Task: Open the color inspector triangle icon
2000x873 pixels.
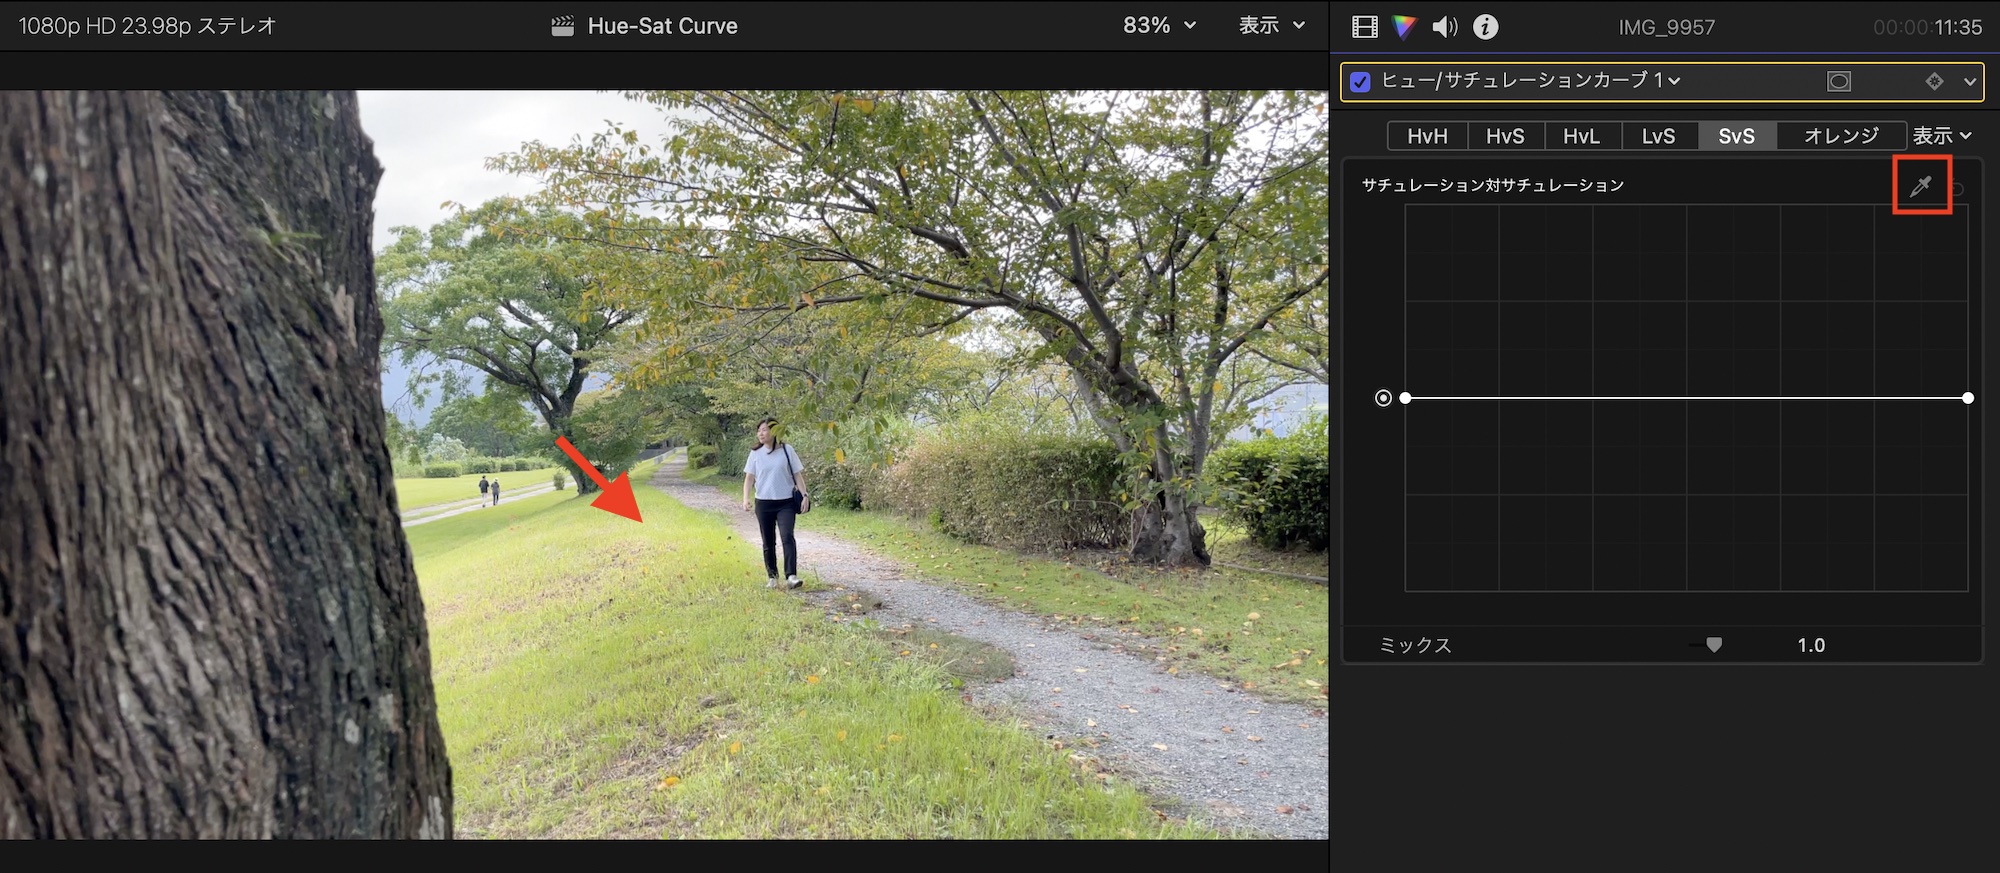Action: [x=1404, y=27]
